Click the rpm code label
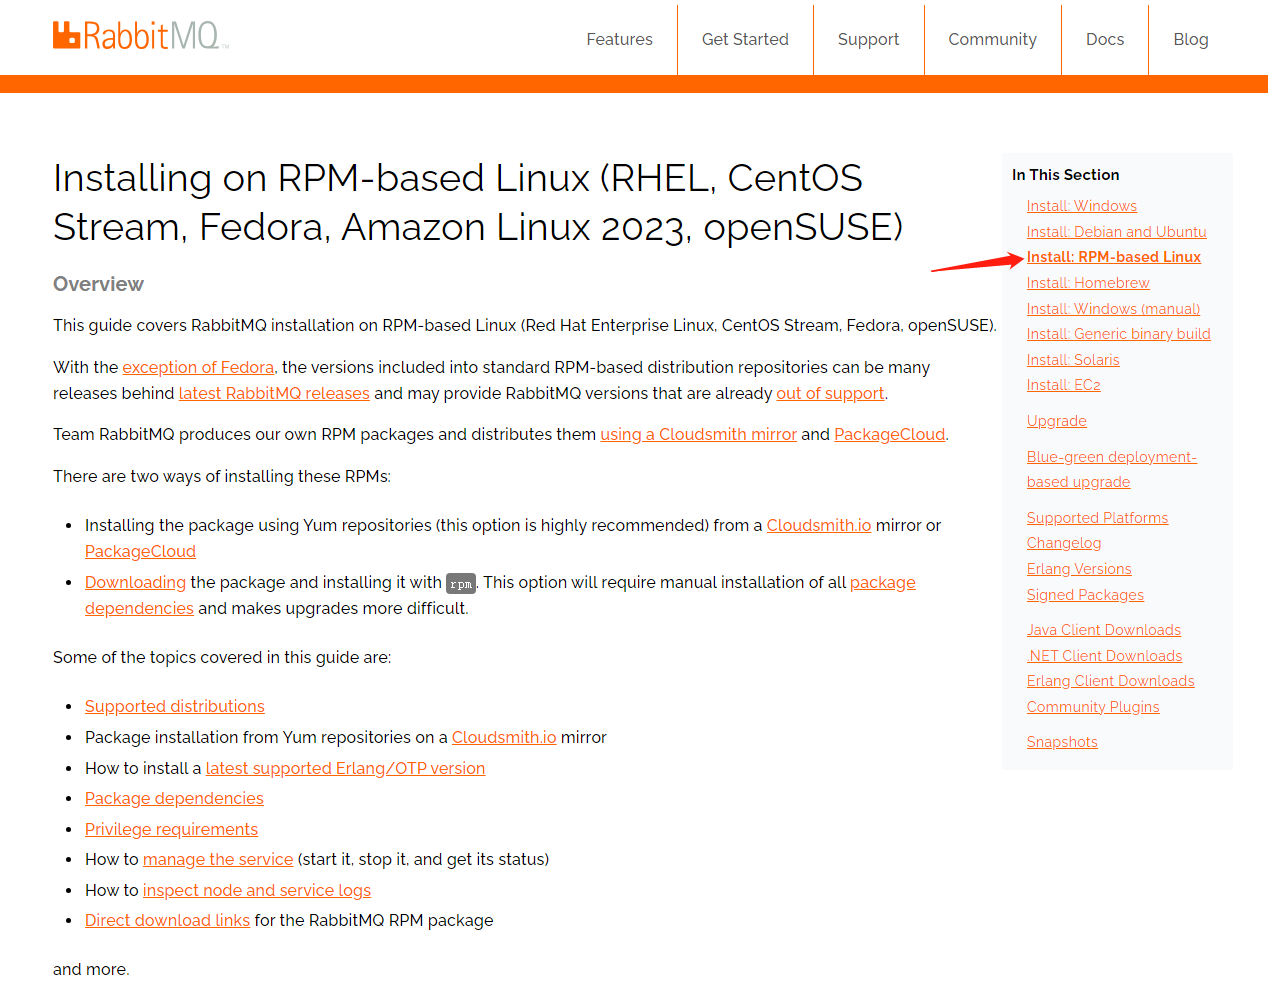Viewport: 1268px width, 1003px height. tap(461, 584)
